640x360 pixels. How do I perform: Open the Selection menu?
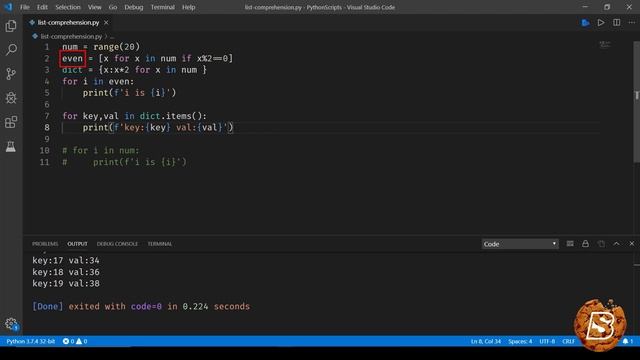pos(68,7)
